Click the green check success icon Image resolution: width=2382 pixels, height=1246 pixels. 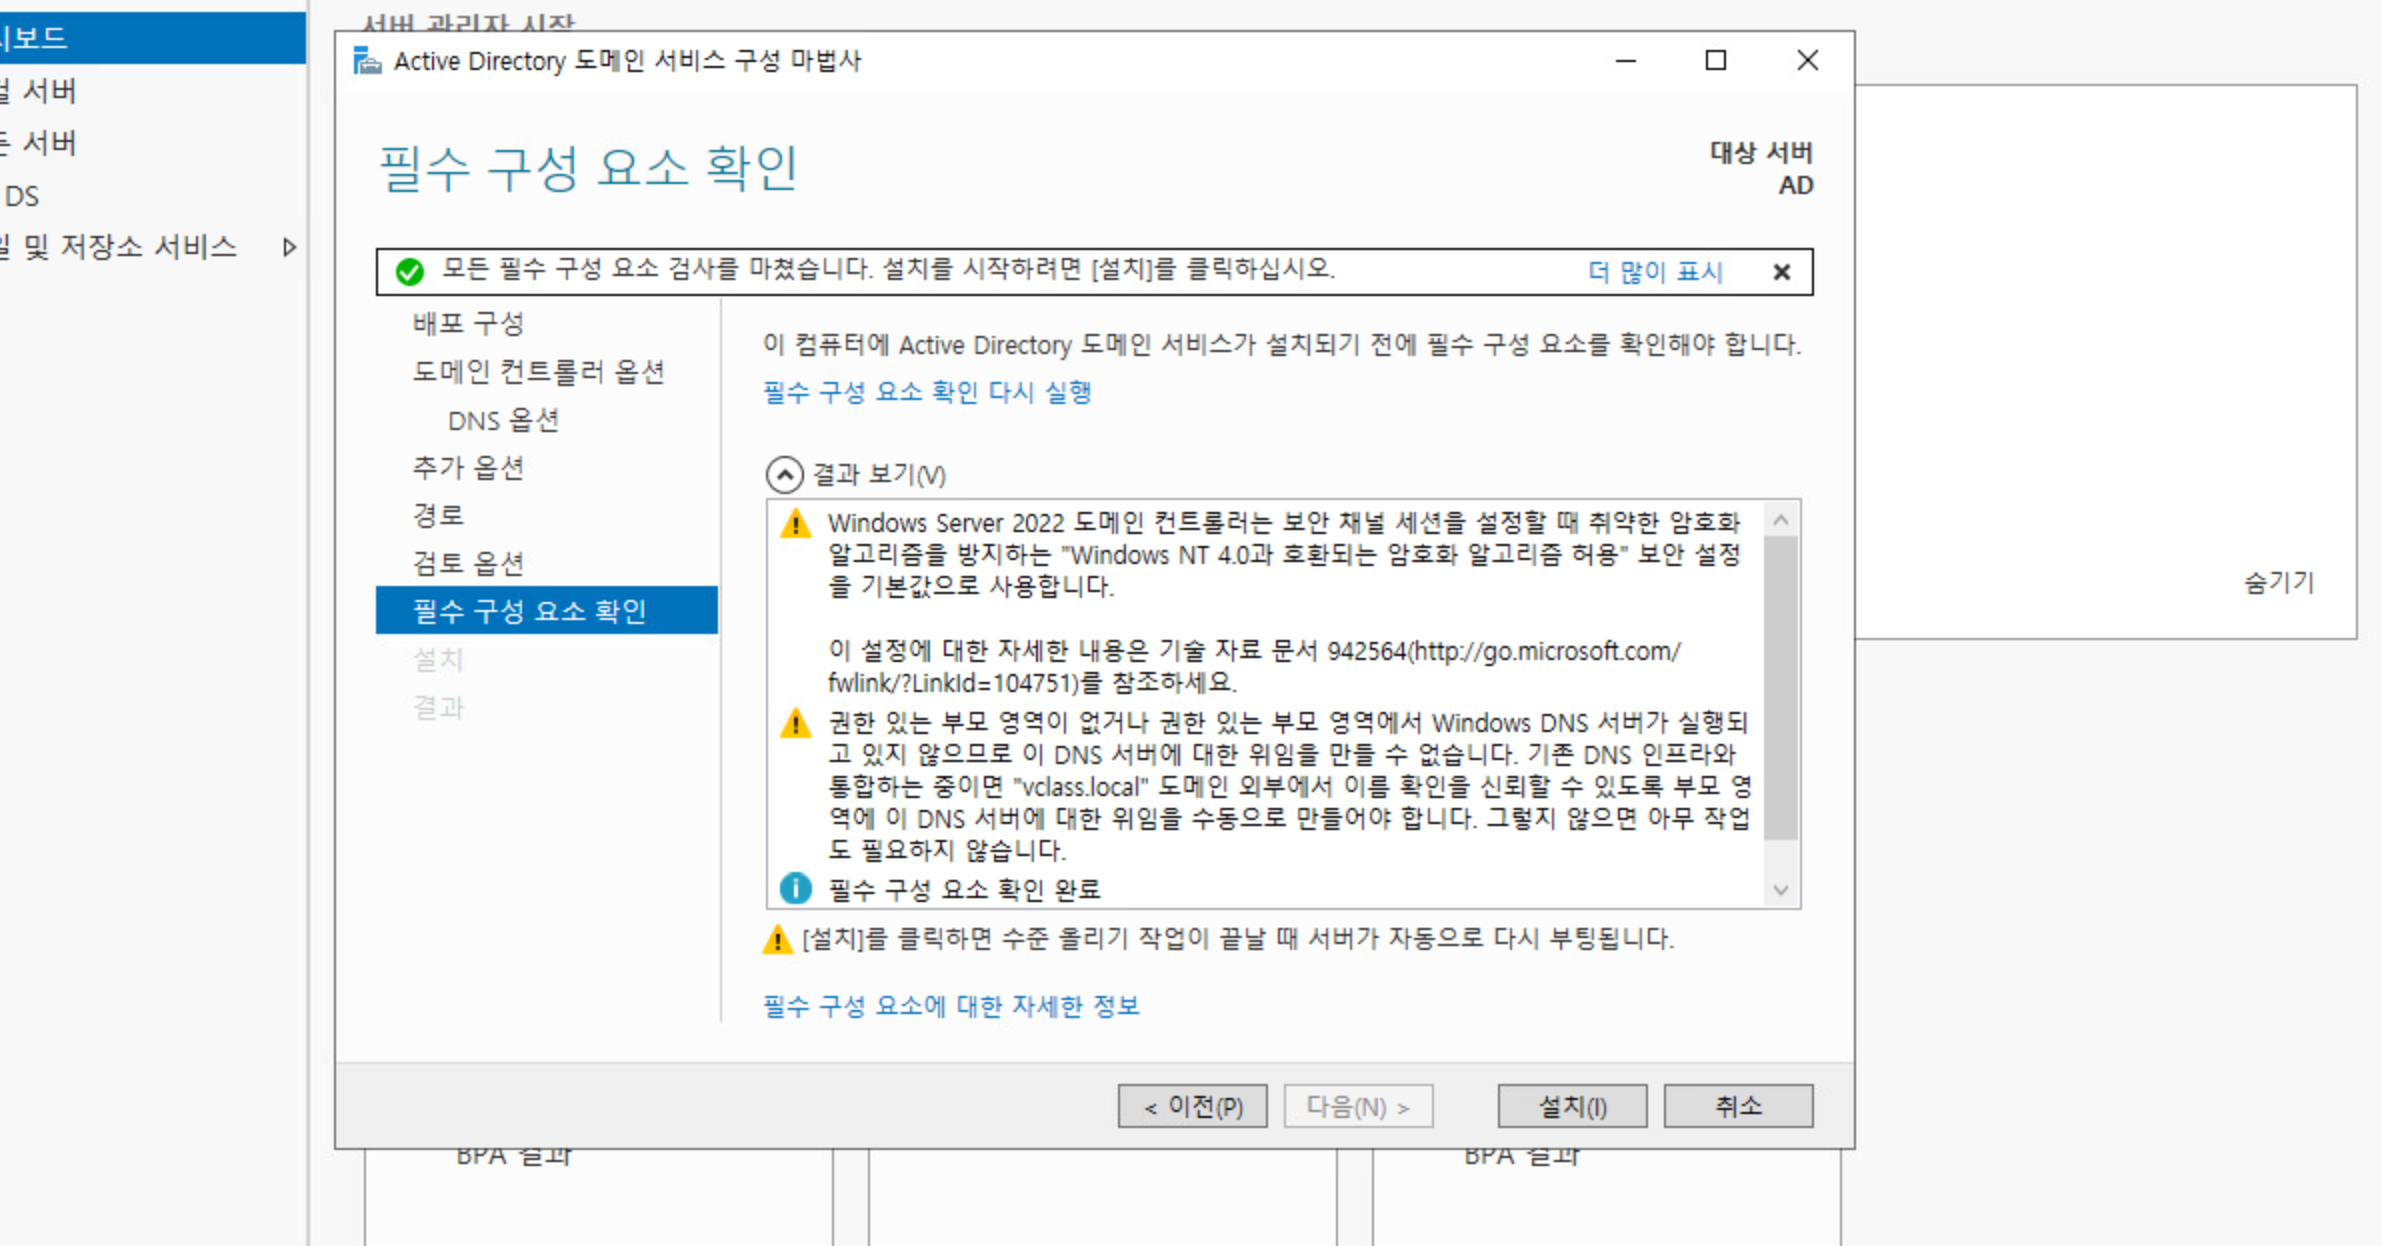click(409, 271)
